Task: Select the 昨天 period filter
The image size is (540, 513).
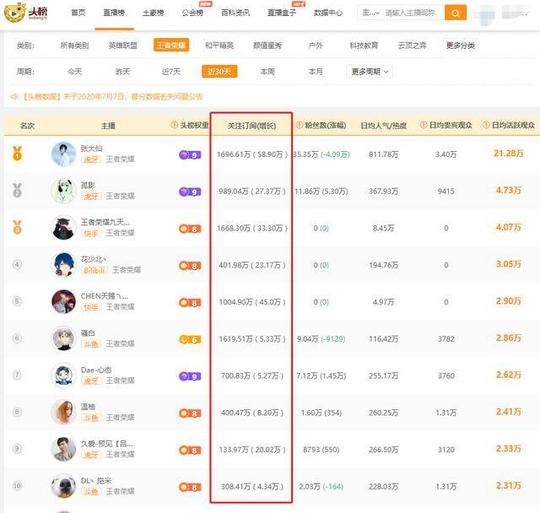Action: point(123,72)
